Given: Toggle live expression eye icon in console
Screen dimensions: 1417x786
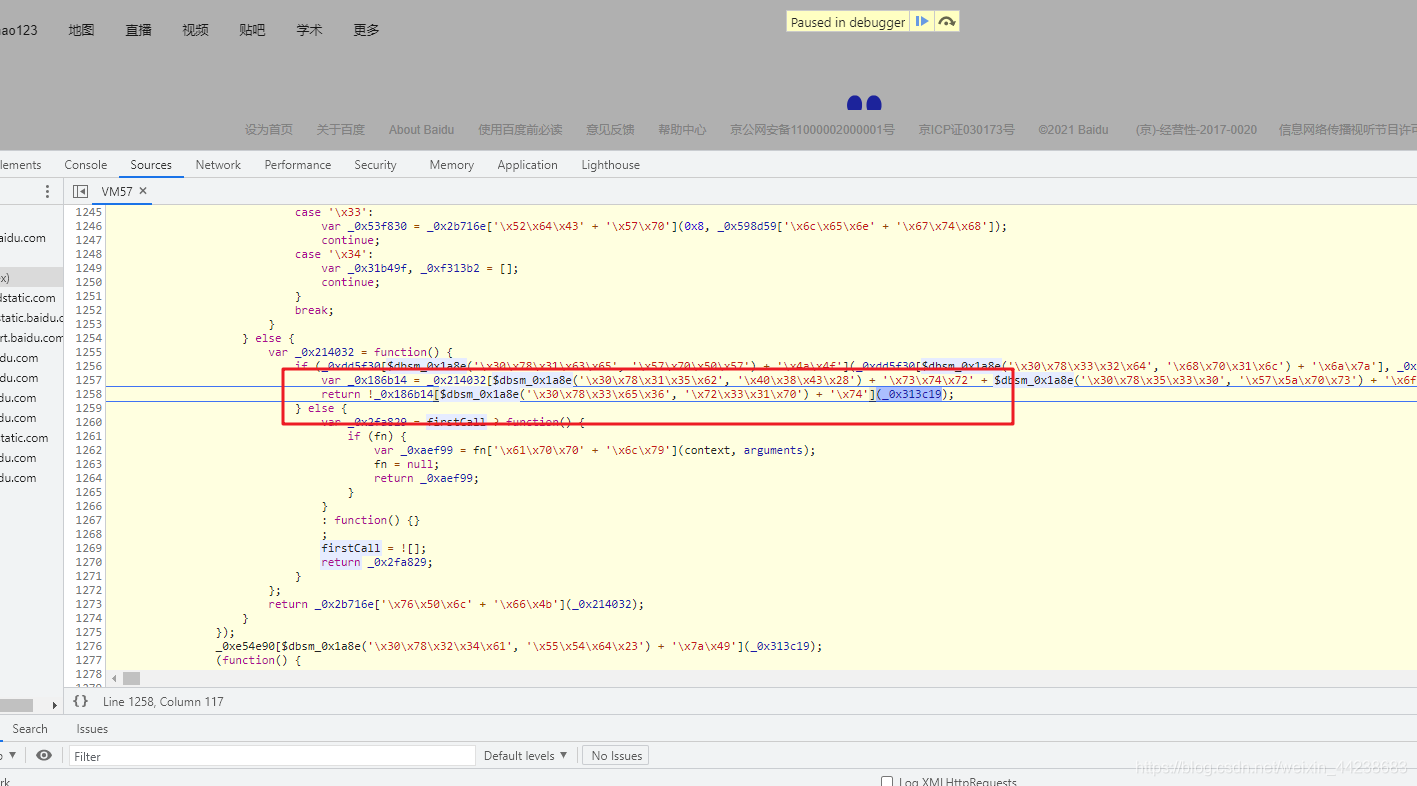Looking at the screenshot, I should (44, 755).
